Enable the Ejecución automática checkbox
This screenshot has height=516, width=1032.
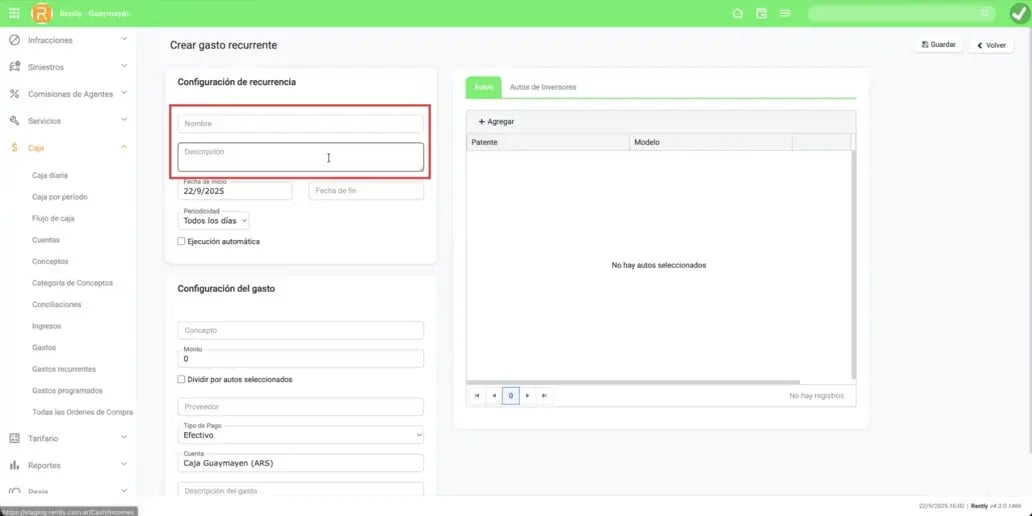pos(181,241)
